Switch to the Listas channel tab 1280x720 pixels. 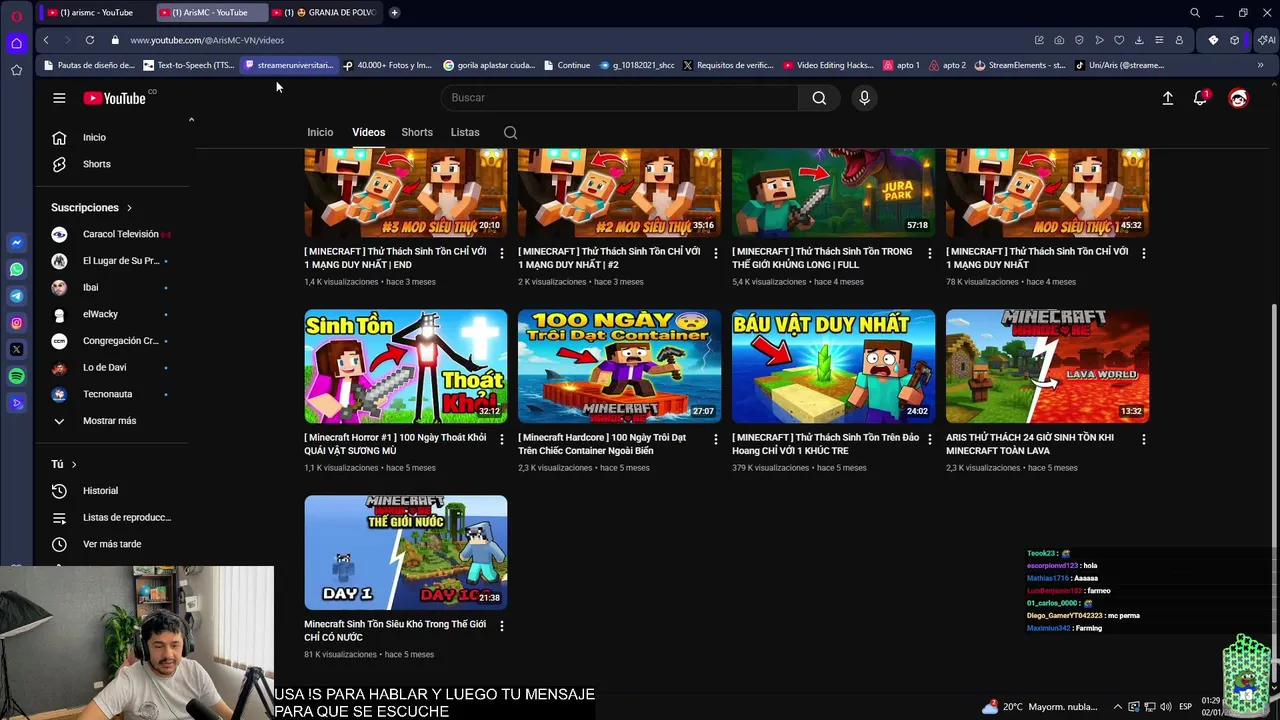point(465,132)
